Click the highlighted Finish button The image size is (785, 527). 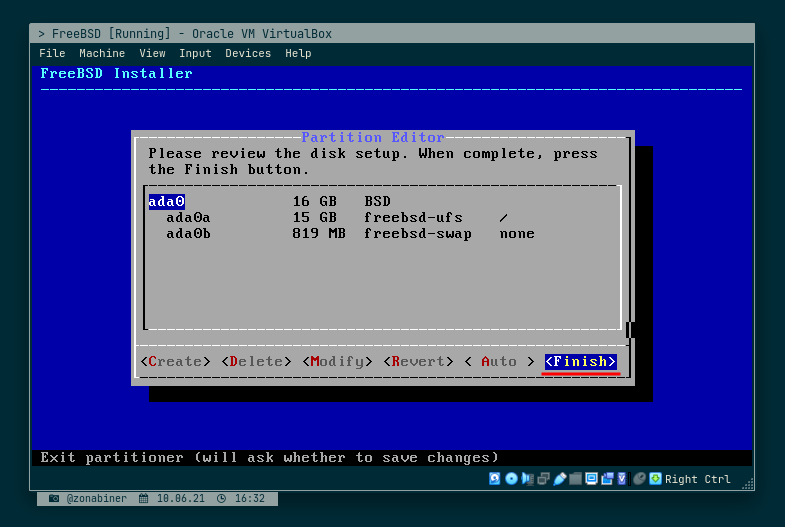click(581, 361)
